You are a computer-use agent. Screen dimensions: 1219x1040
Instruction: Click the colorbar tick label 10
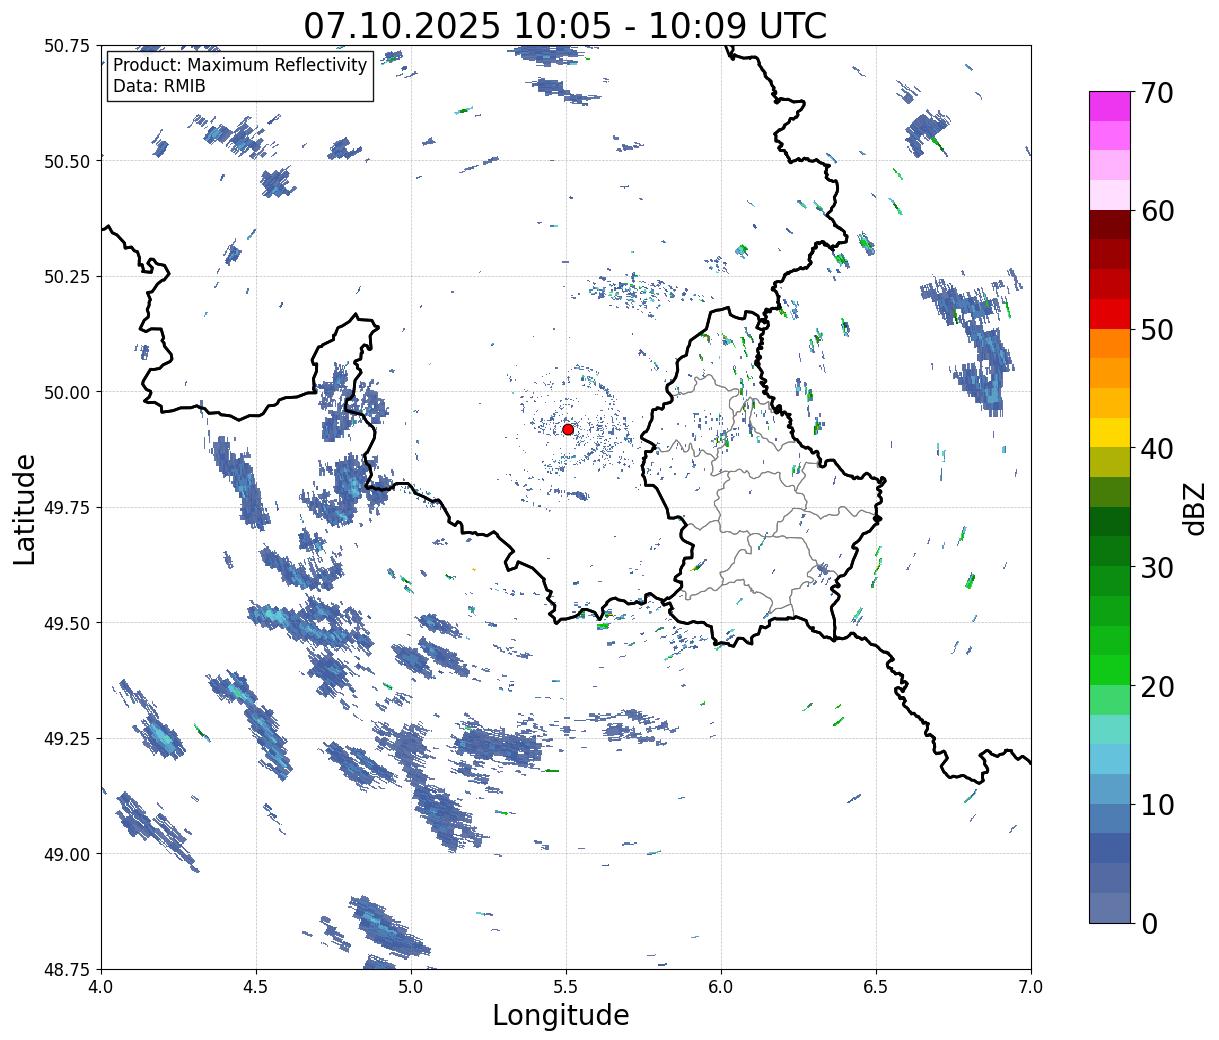[1156, 804]
